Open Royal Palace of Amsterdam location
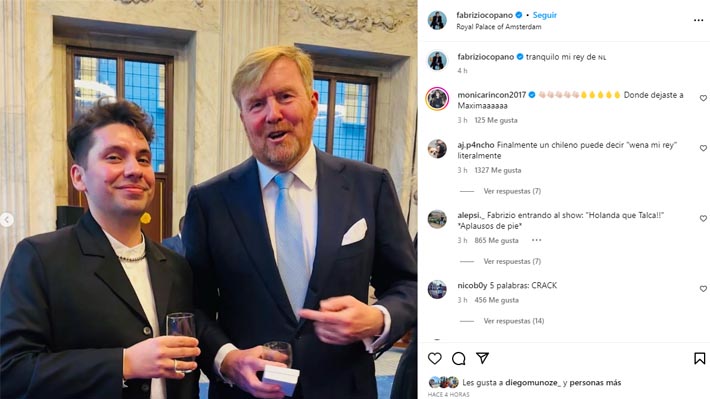This screenshot has width=710, height=399. [499, 27]
